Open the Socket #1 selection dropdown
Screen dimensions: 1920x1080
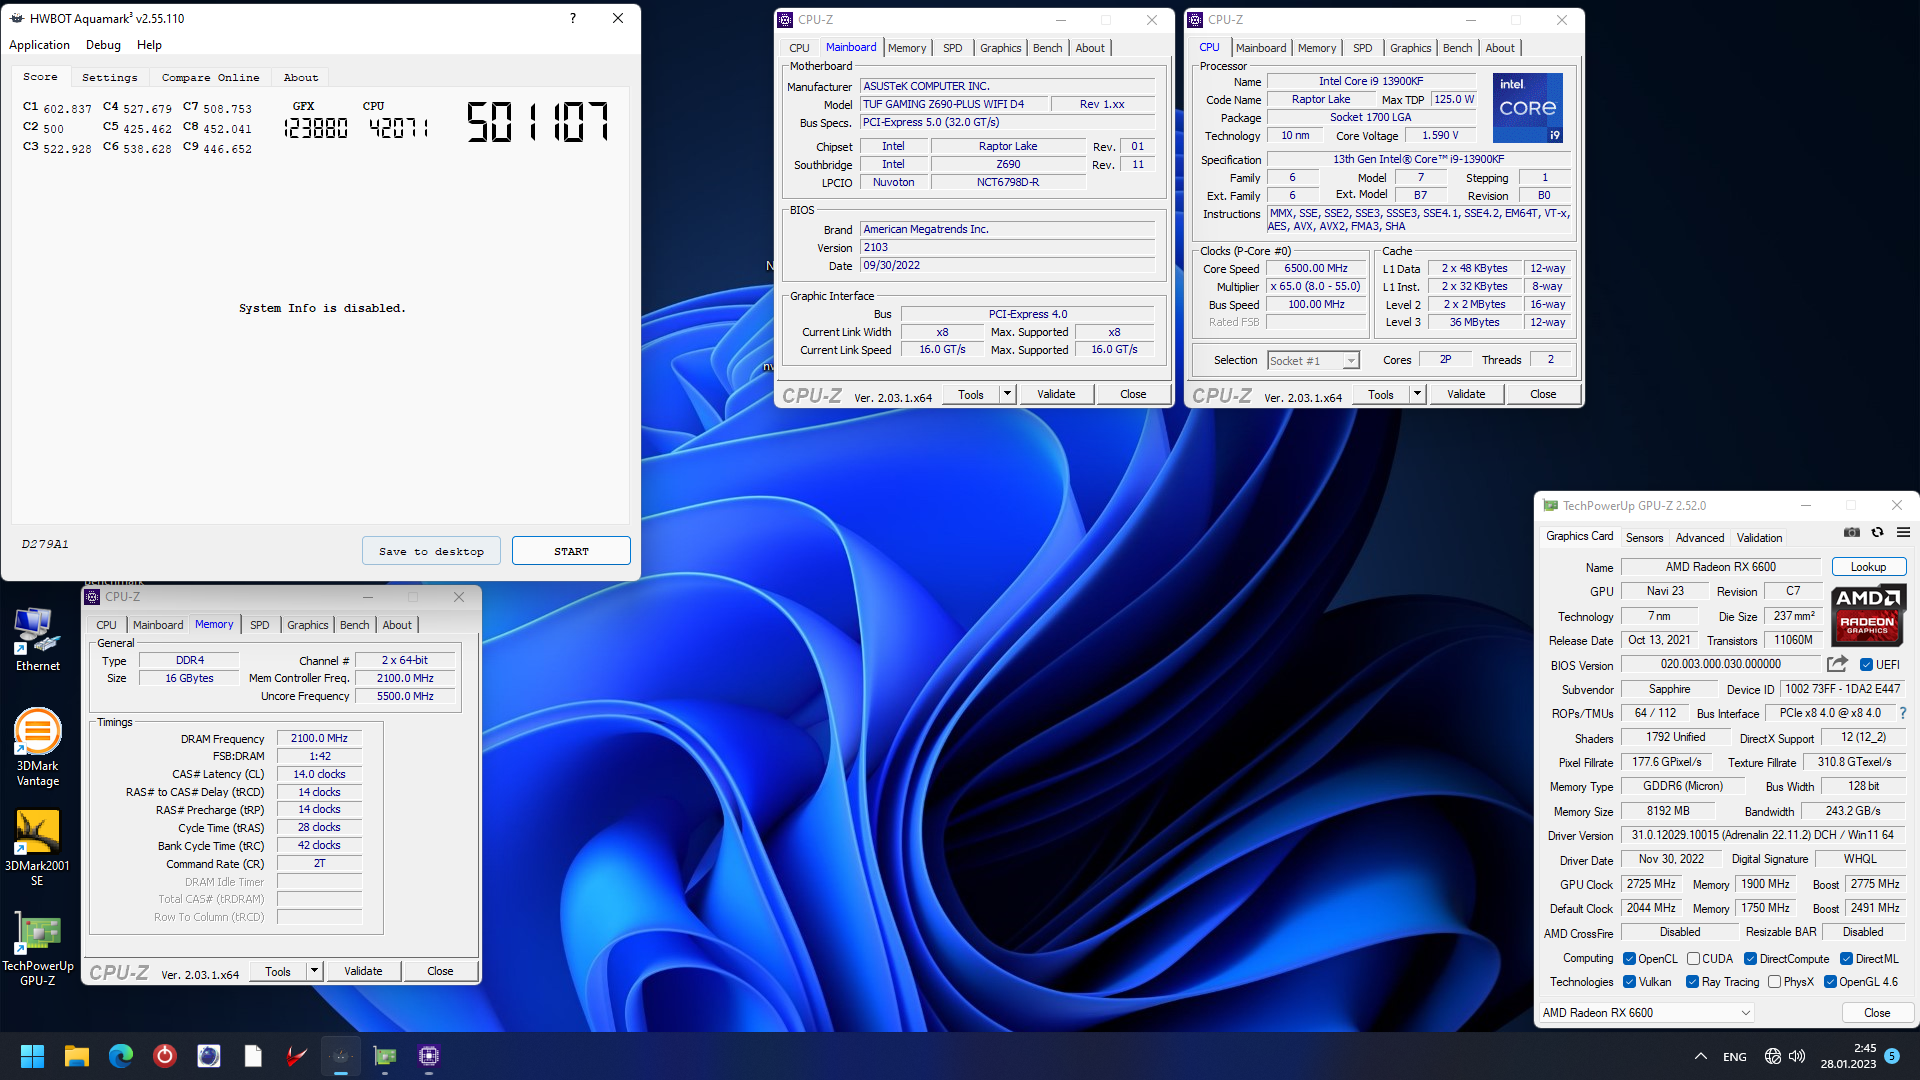(x=1313, y=361)
